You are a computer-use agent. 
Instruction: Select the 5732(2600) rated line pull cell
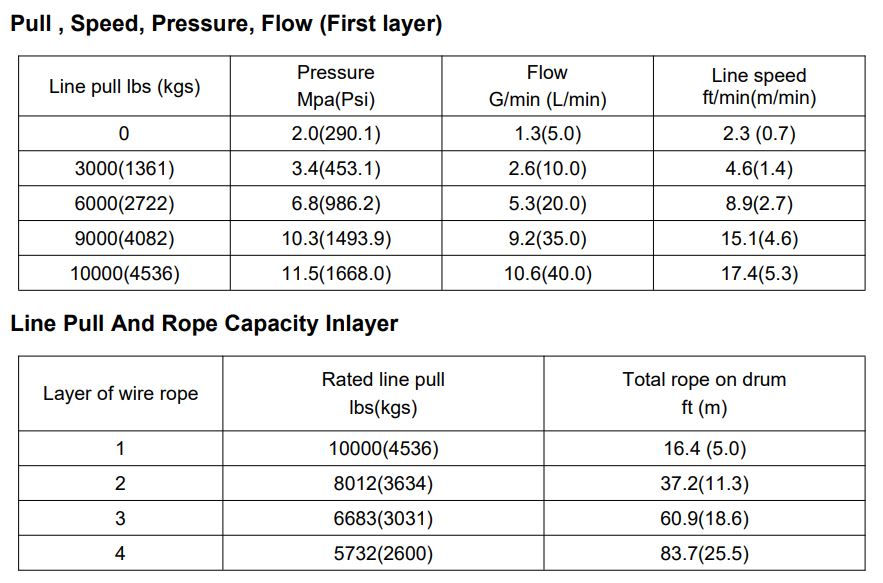[383, 553]
